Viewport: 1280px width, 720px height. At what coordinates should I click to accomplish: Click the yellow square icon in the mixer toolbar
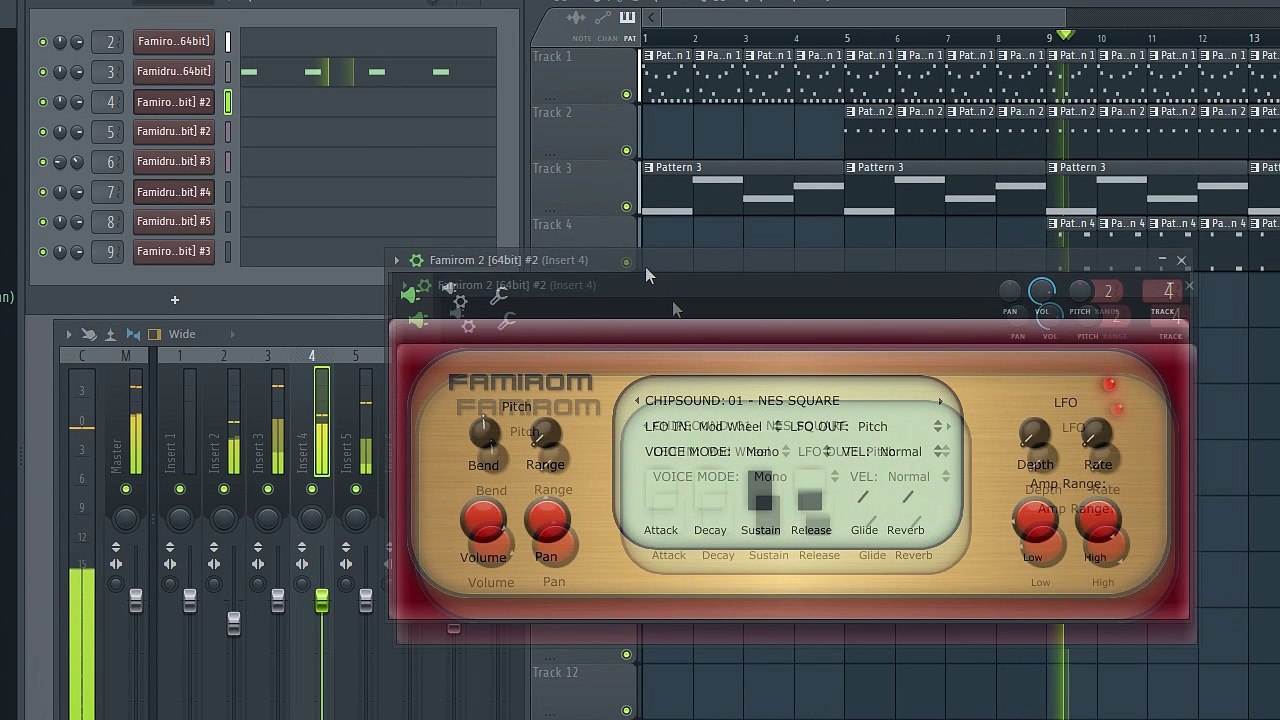(x=154, y=334)
